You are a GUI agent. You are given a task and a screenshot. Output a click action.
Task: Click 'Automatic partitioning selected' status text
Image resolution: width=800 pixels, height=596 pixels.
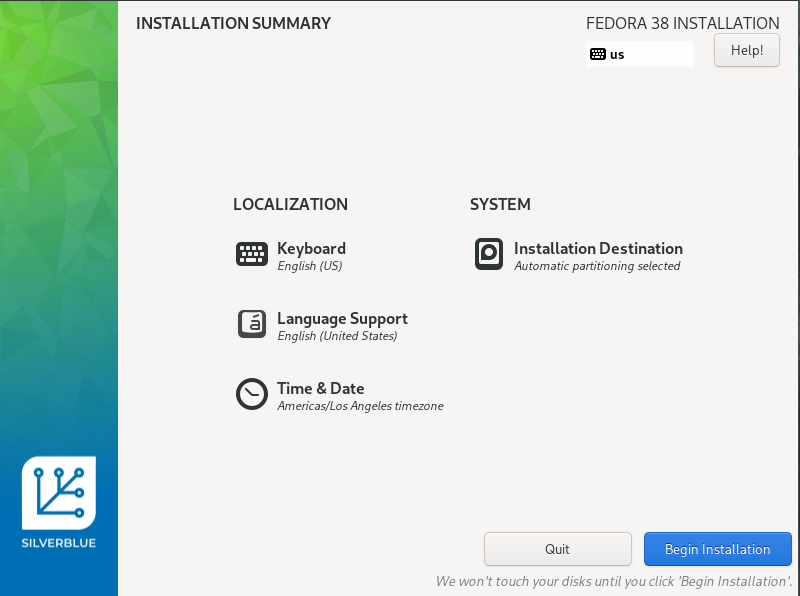597,266
